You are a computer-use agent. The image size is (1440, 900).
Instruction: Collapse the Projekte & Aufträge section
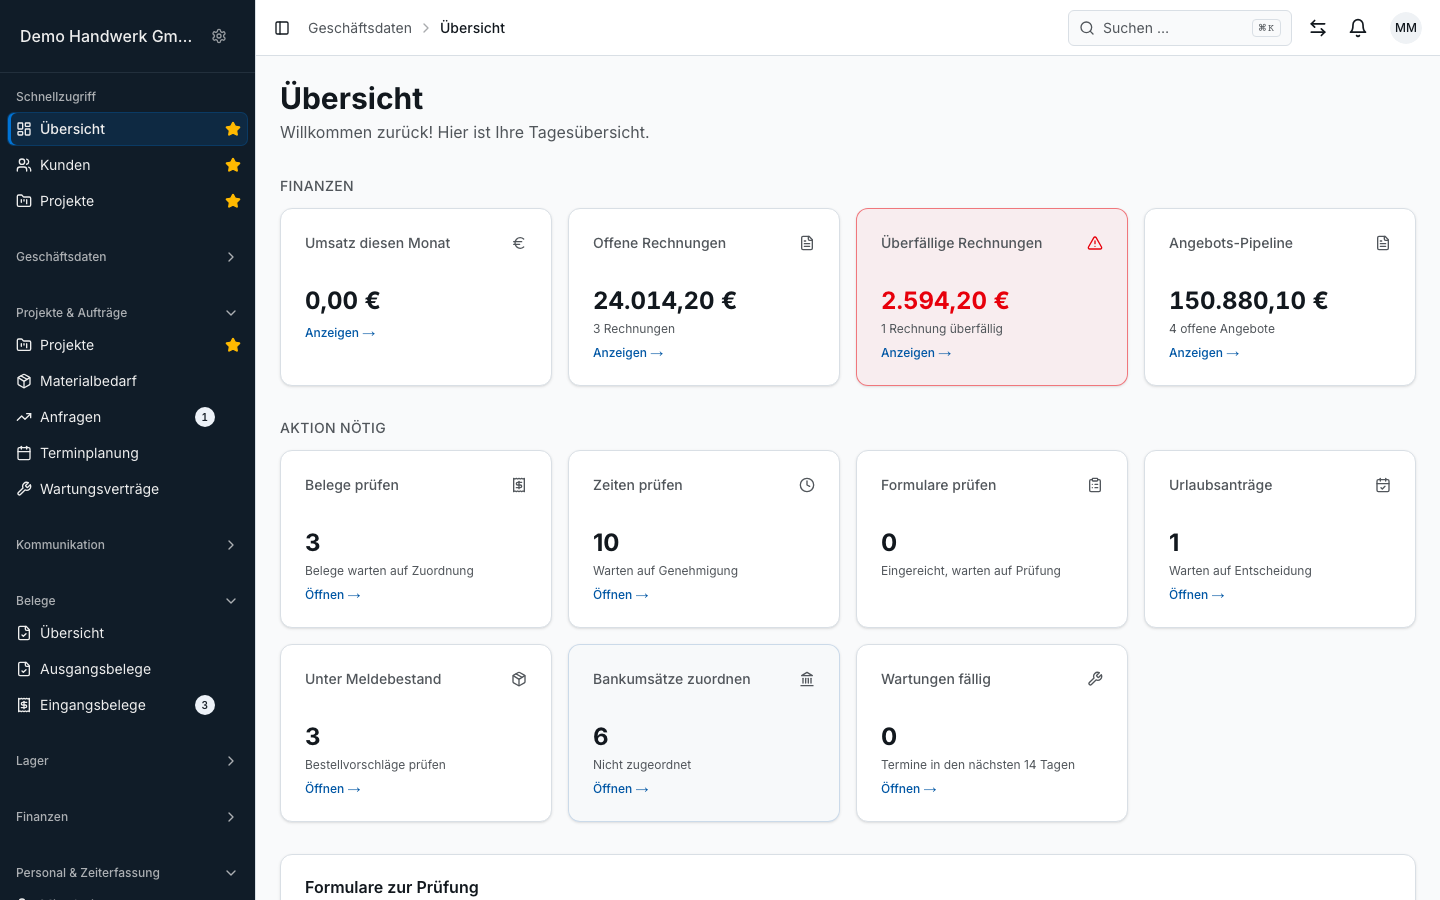coord(127,313)
